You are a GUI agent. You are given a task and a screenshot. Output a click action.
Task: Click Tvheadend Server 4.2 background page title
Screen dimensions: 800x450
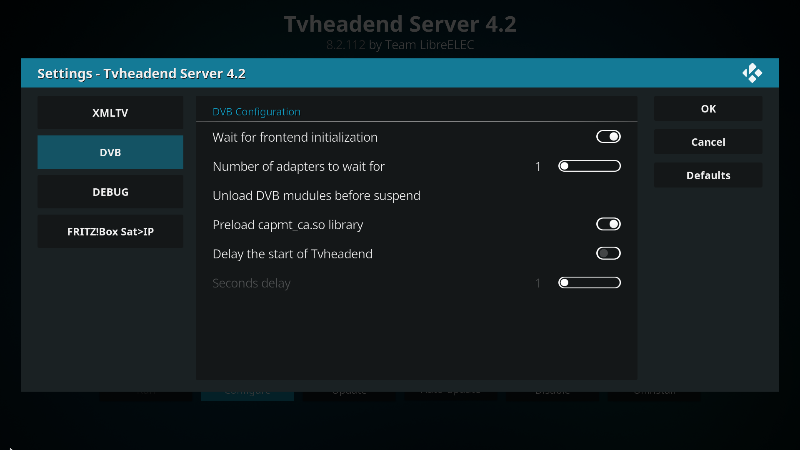pos(400,24)
